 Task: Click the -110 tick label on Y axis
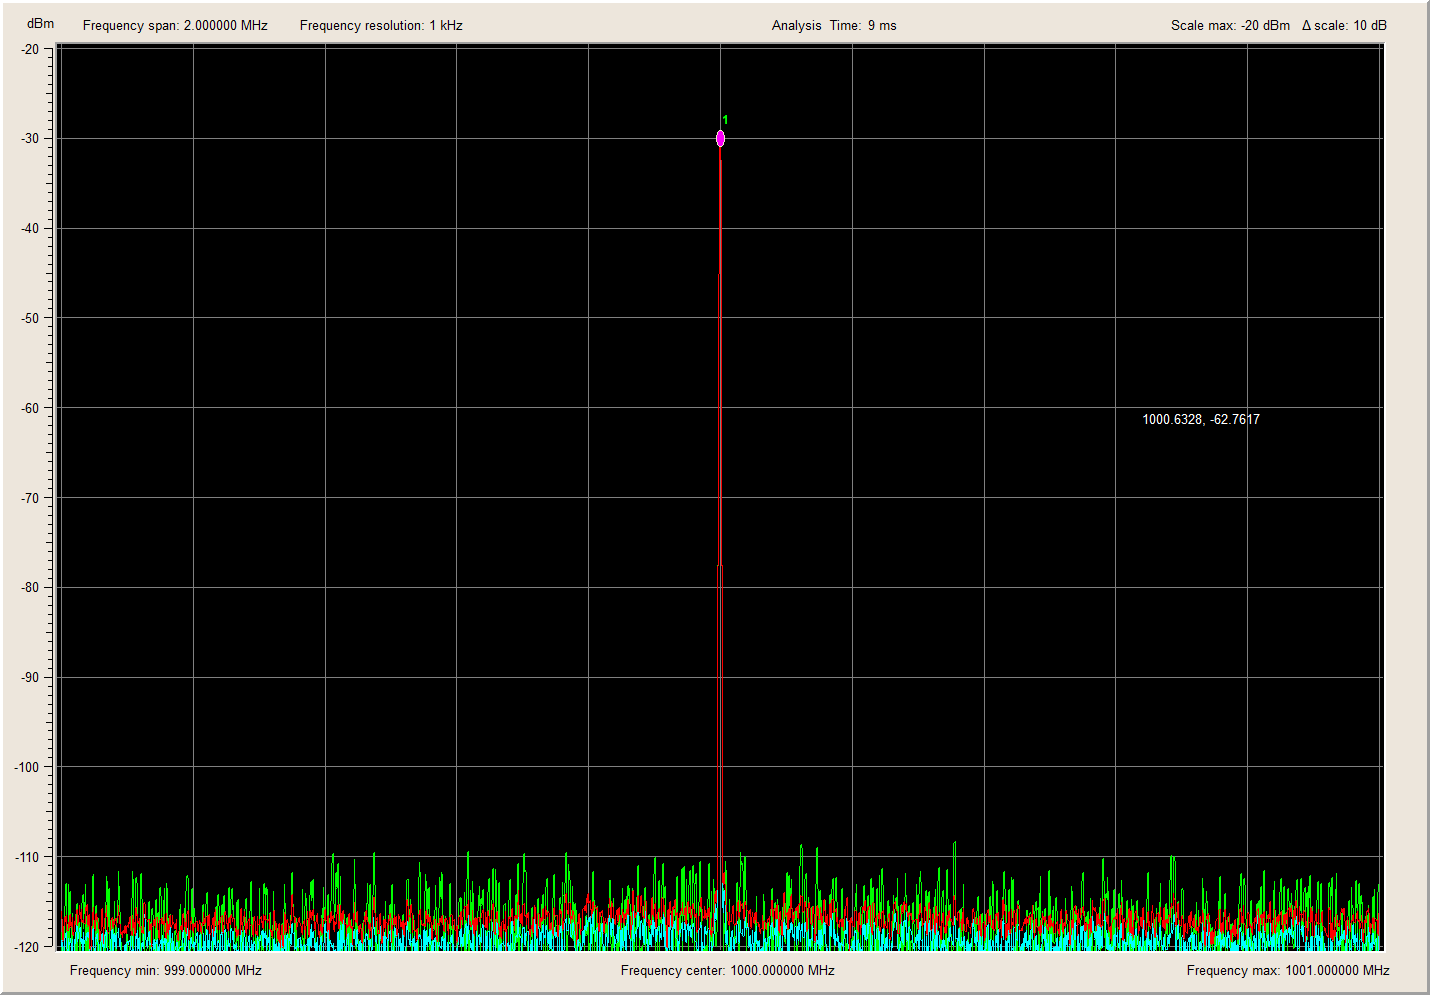[27, 857]
